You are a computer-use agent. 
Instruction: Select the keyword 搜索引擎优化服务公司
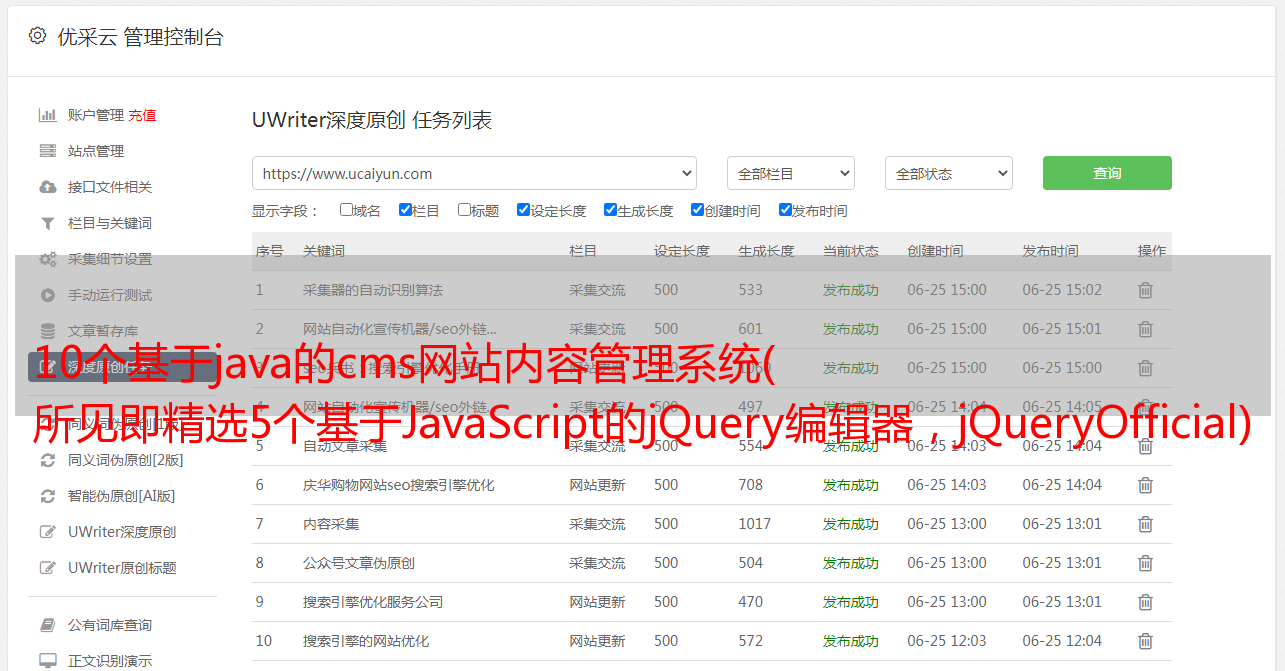373,602
